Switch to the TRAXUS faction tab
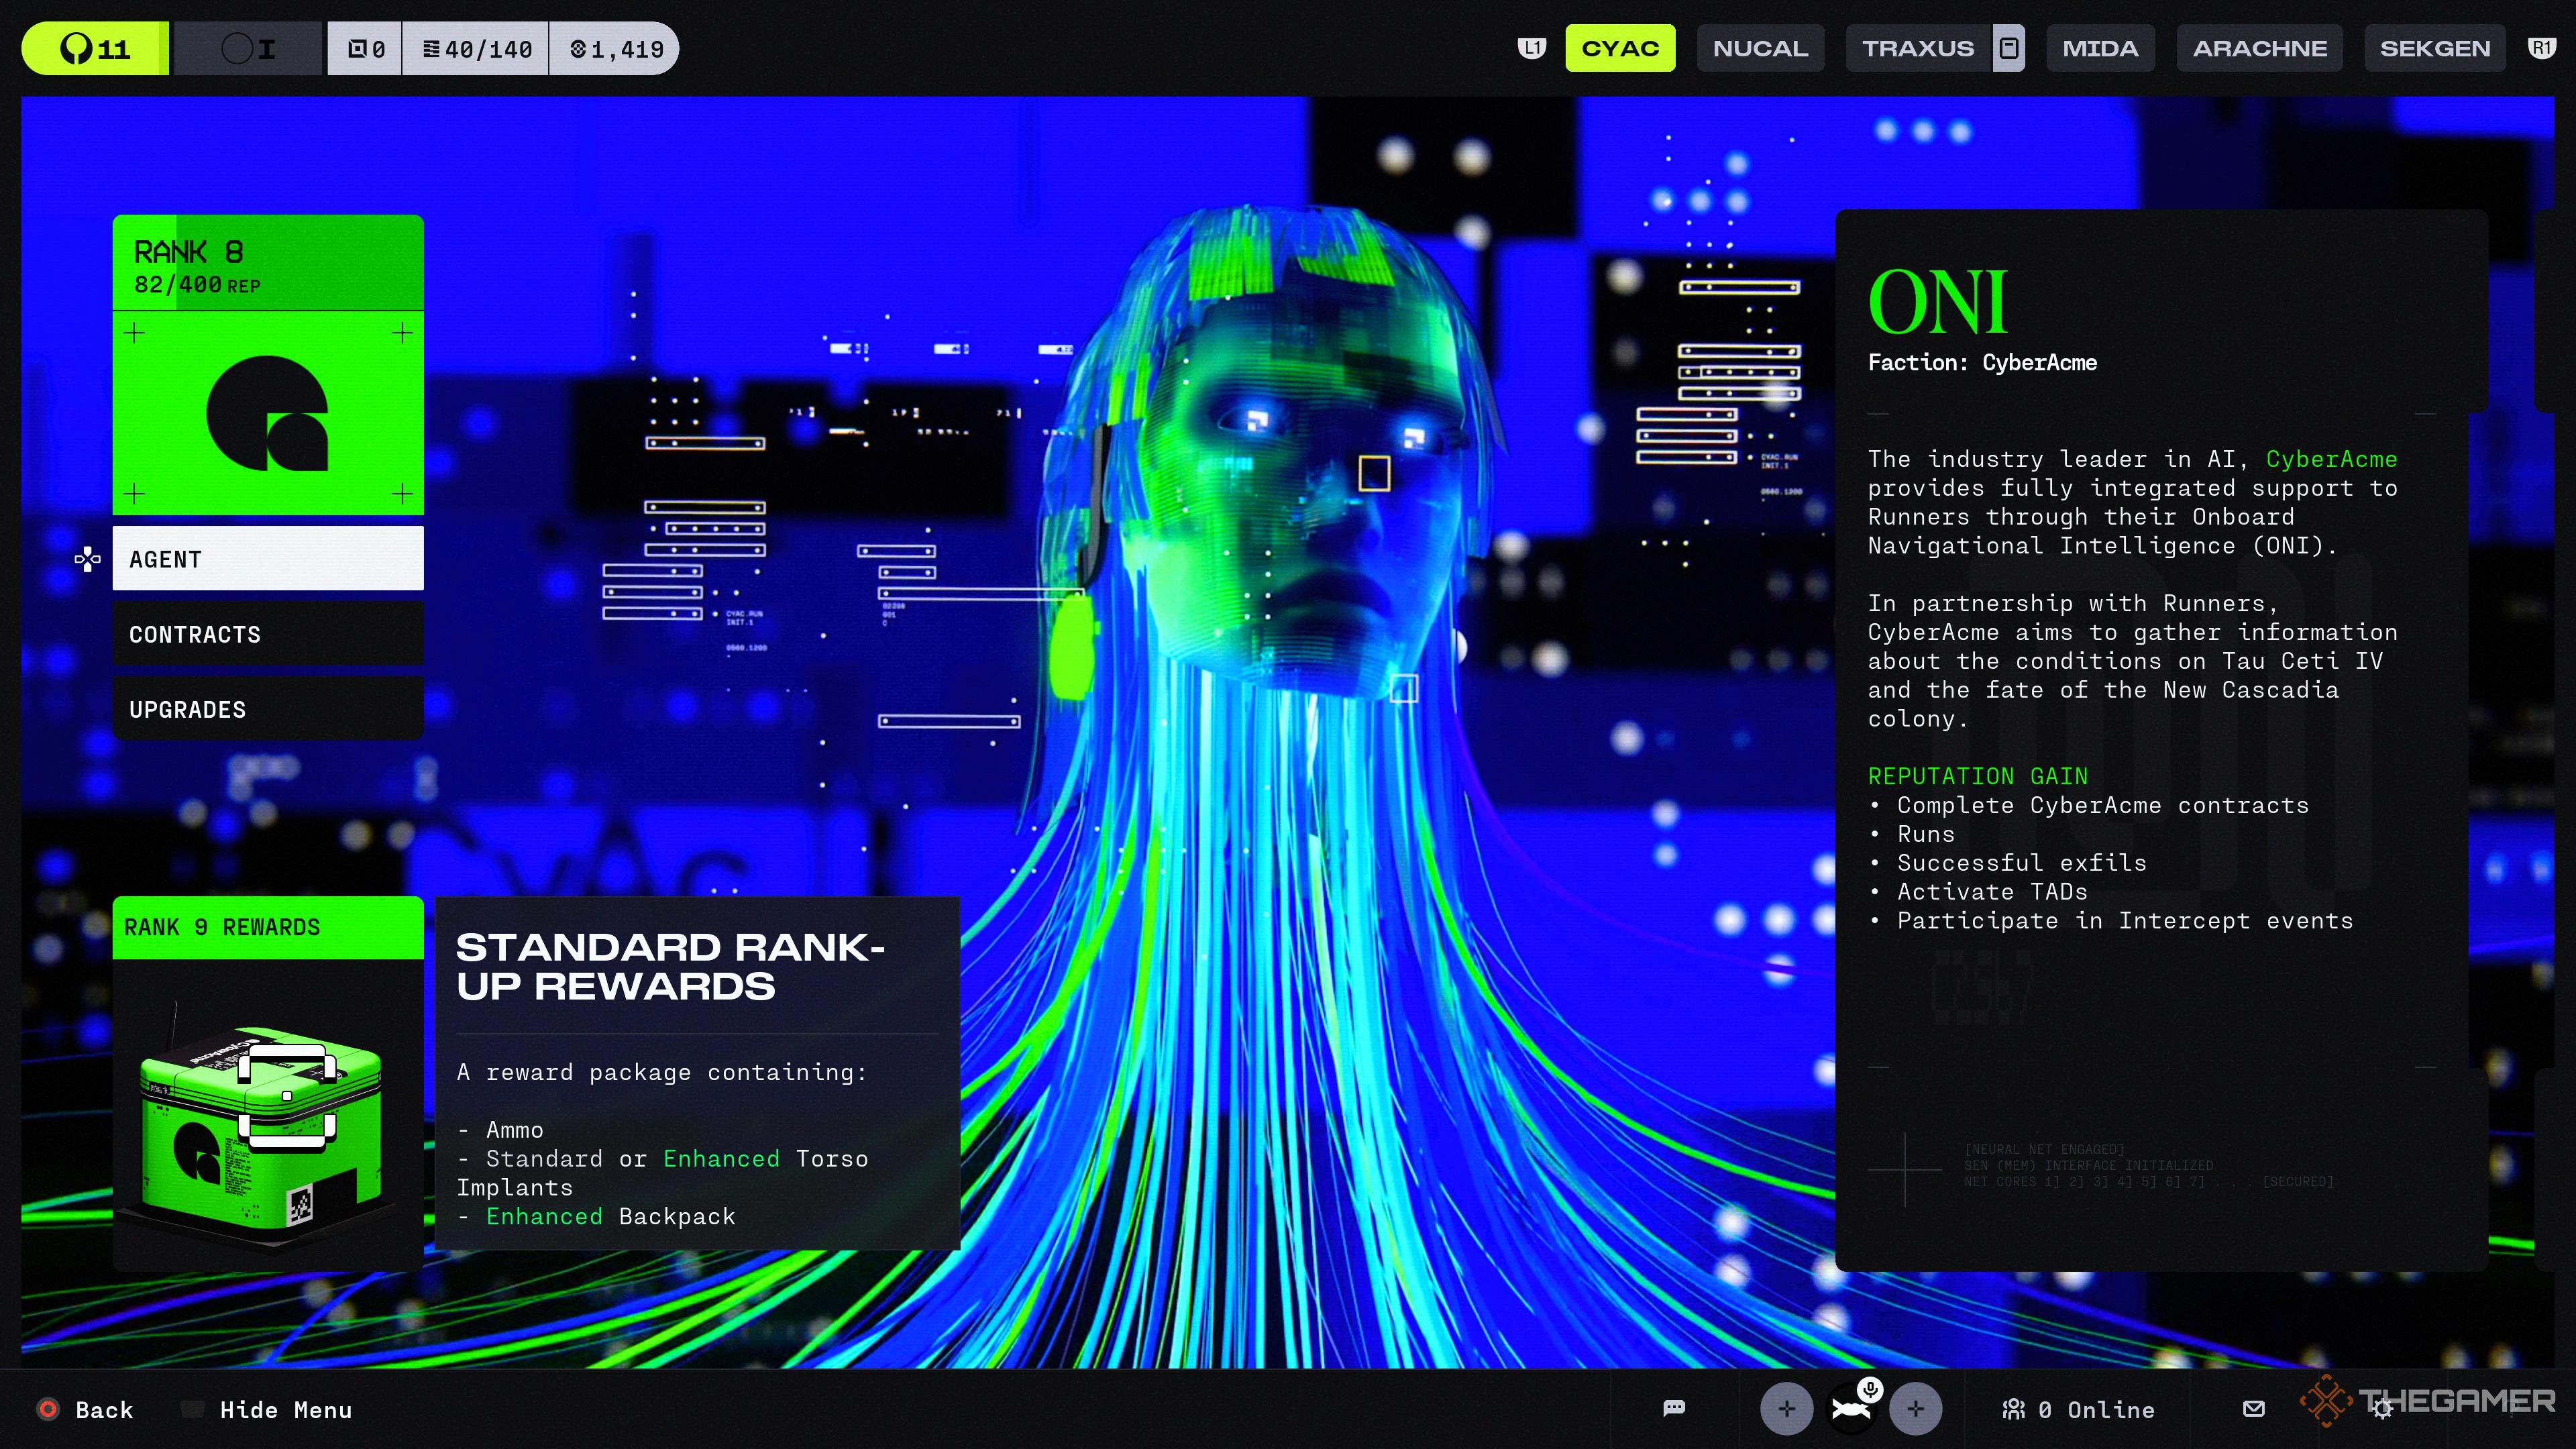 1918,48
